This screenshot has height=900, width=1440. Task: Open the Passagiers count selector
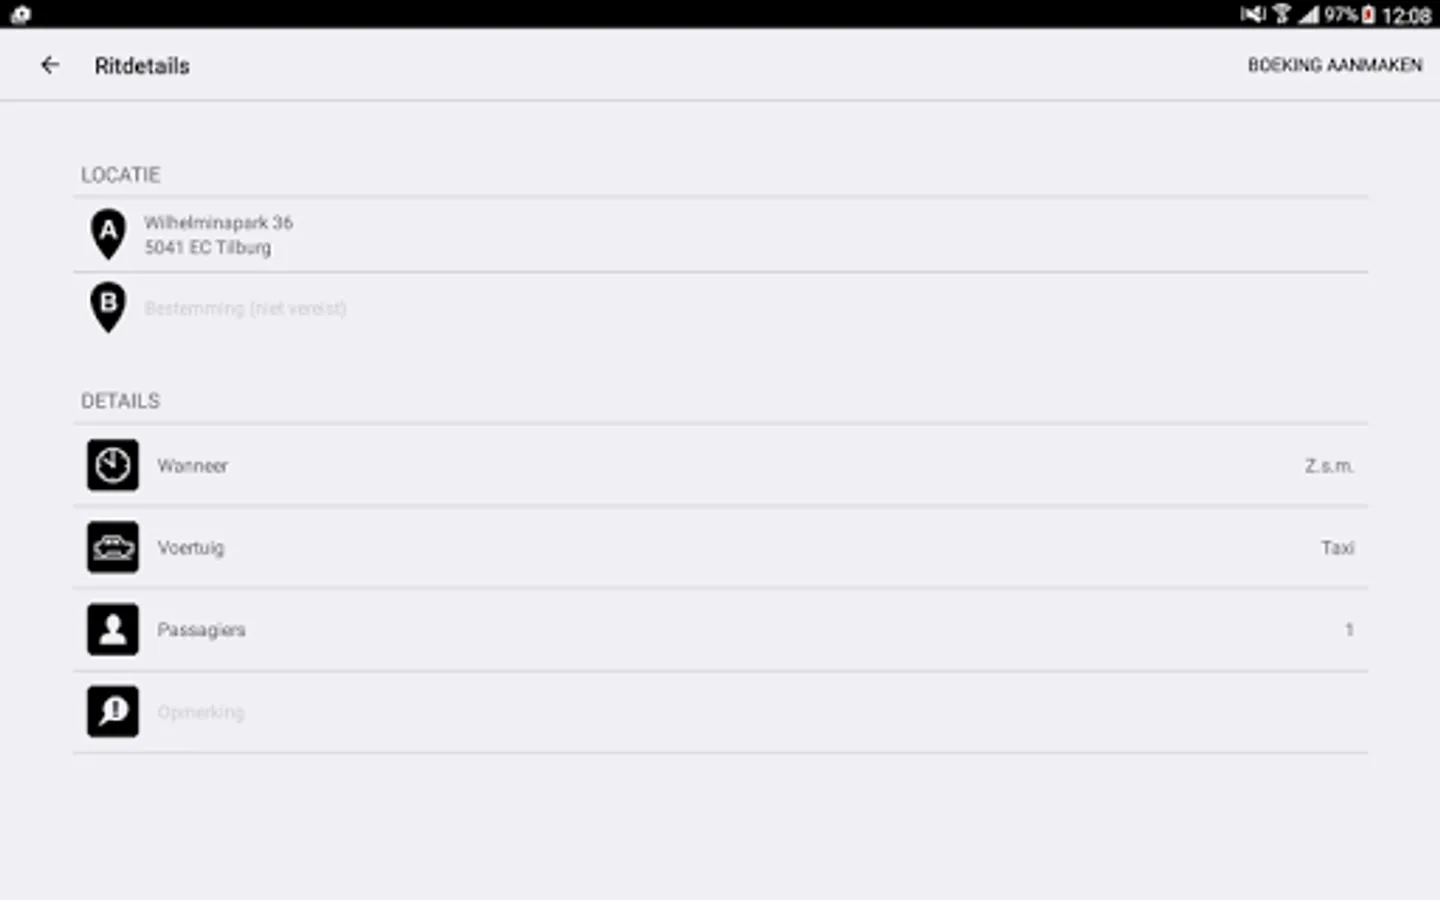720,630
